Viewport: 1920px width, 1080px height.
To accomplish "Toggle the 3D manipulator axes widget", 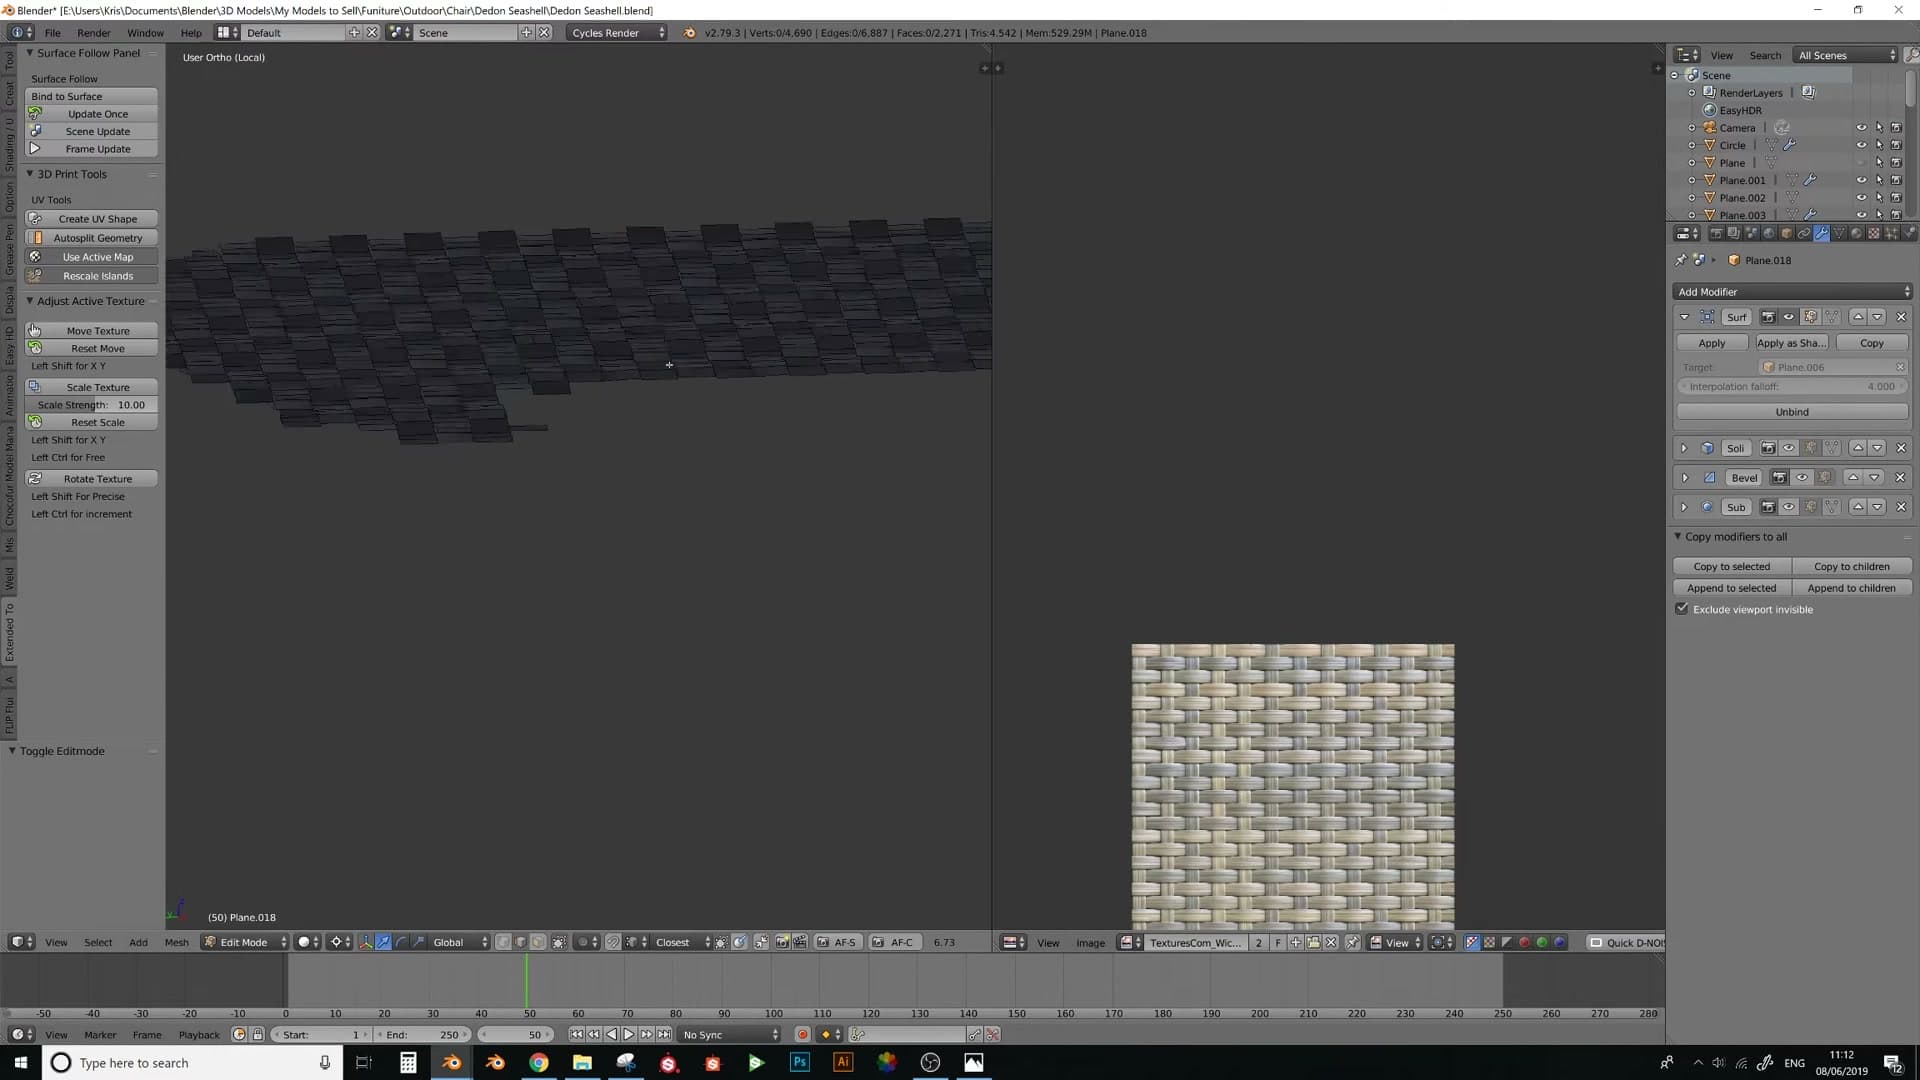I will pyautogui.click(x=366, y=942).
